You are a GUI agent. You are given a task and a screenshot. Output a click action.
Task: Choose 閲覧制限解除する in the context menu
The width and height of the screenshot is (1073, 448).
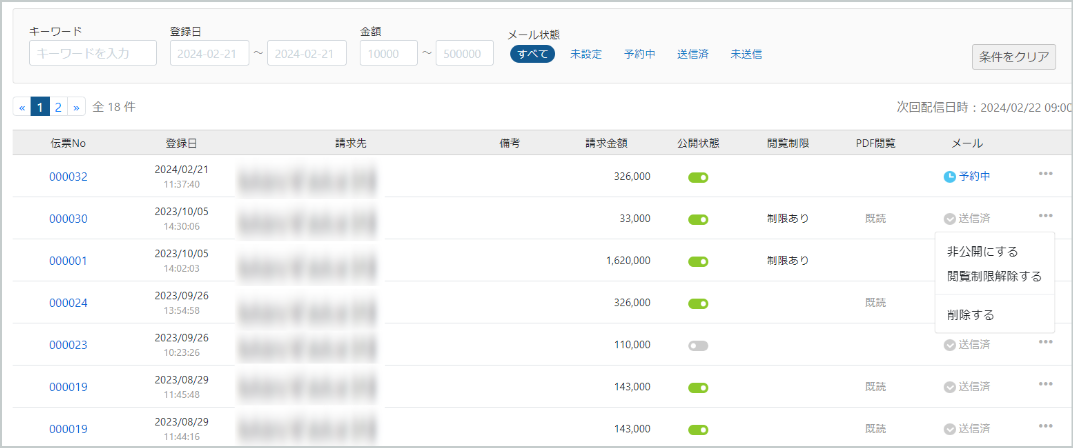click(994, 276)
